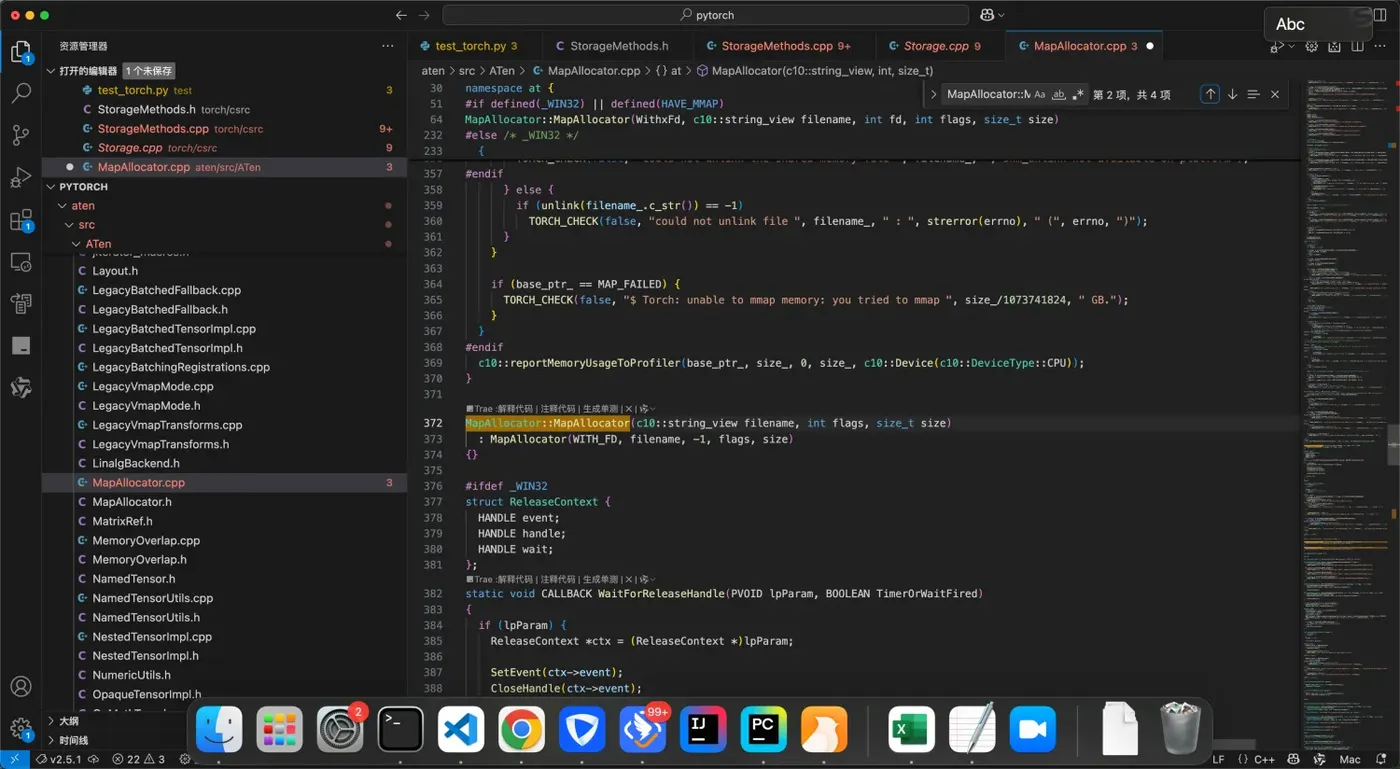Collapse the src folder
Image resolution: width=1400 pixels, height=769 pixels.
pos(70,225)
